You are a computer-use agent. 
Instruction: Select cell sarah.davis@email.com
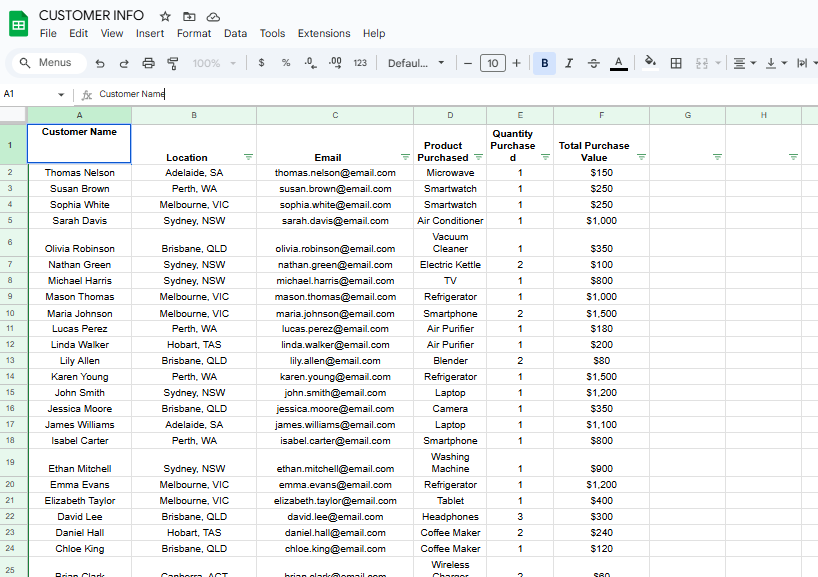(x=335, y=221)
